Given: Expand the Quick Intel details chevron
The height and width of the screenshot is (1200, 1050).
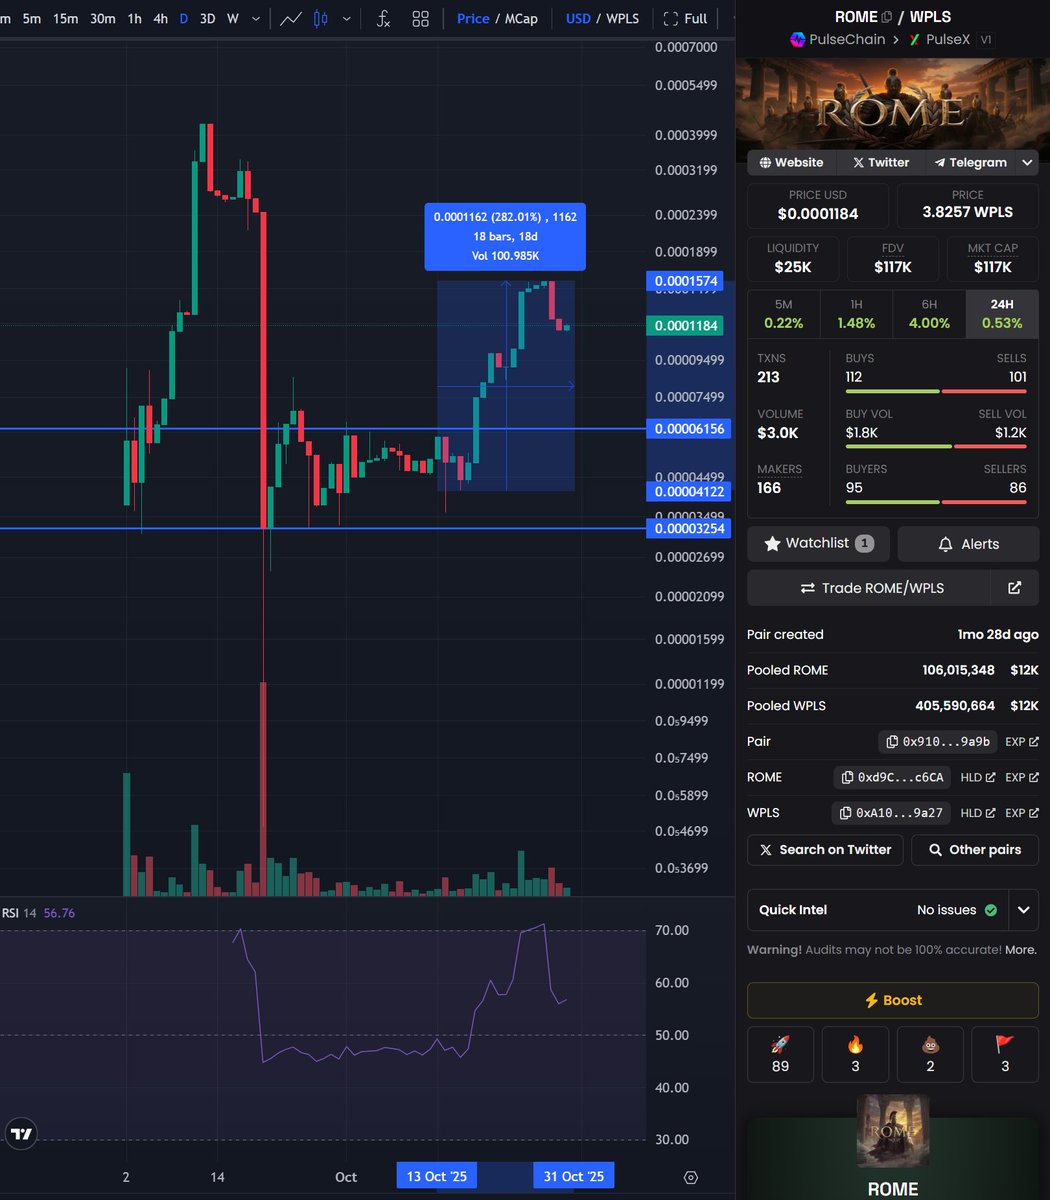Looking at the screenshot, I should click(x=1024, y=910).
